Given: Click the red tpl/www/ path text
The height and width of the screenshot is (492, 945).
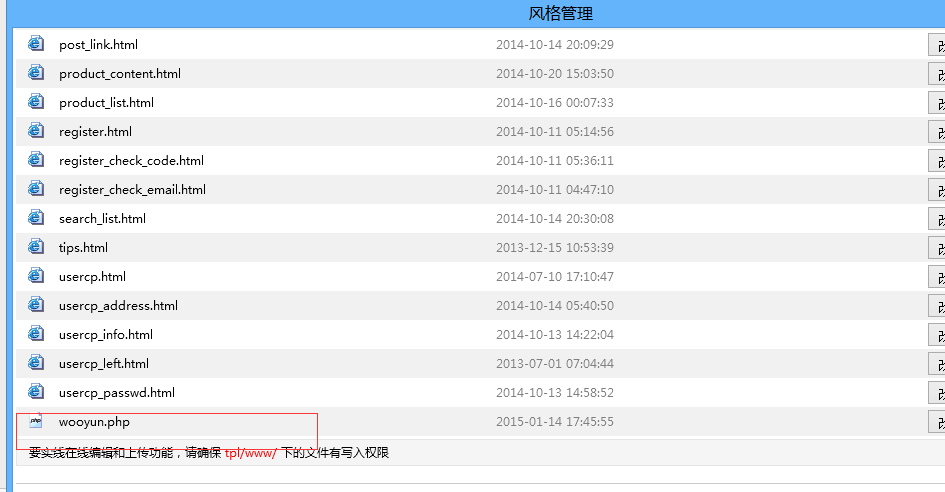Looking at the screenshot, I should tap(251, 453).
